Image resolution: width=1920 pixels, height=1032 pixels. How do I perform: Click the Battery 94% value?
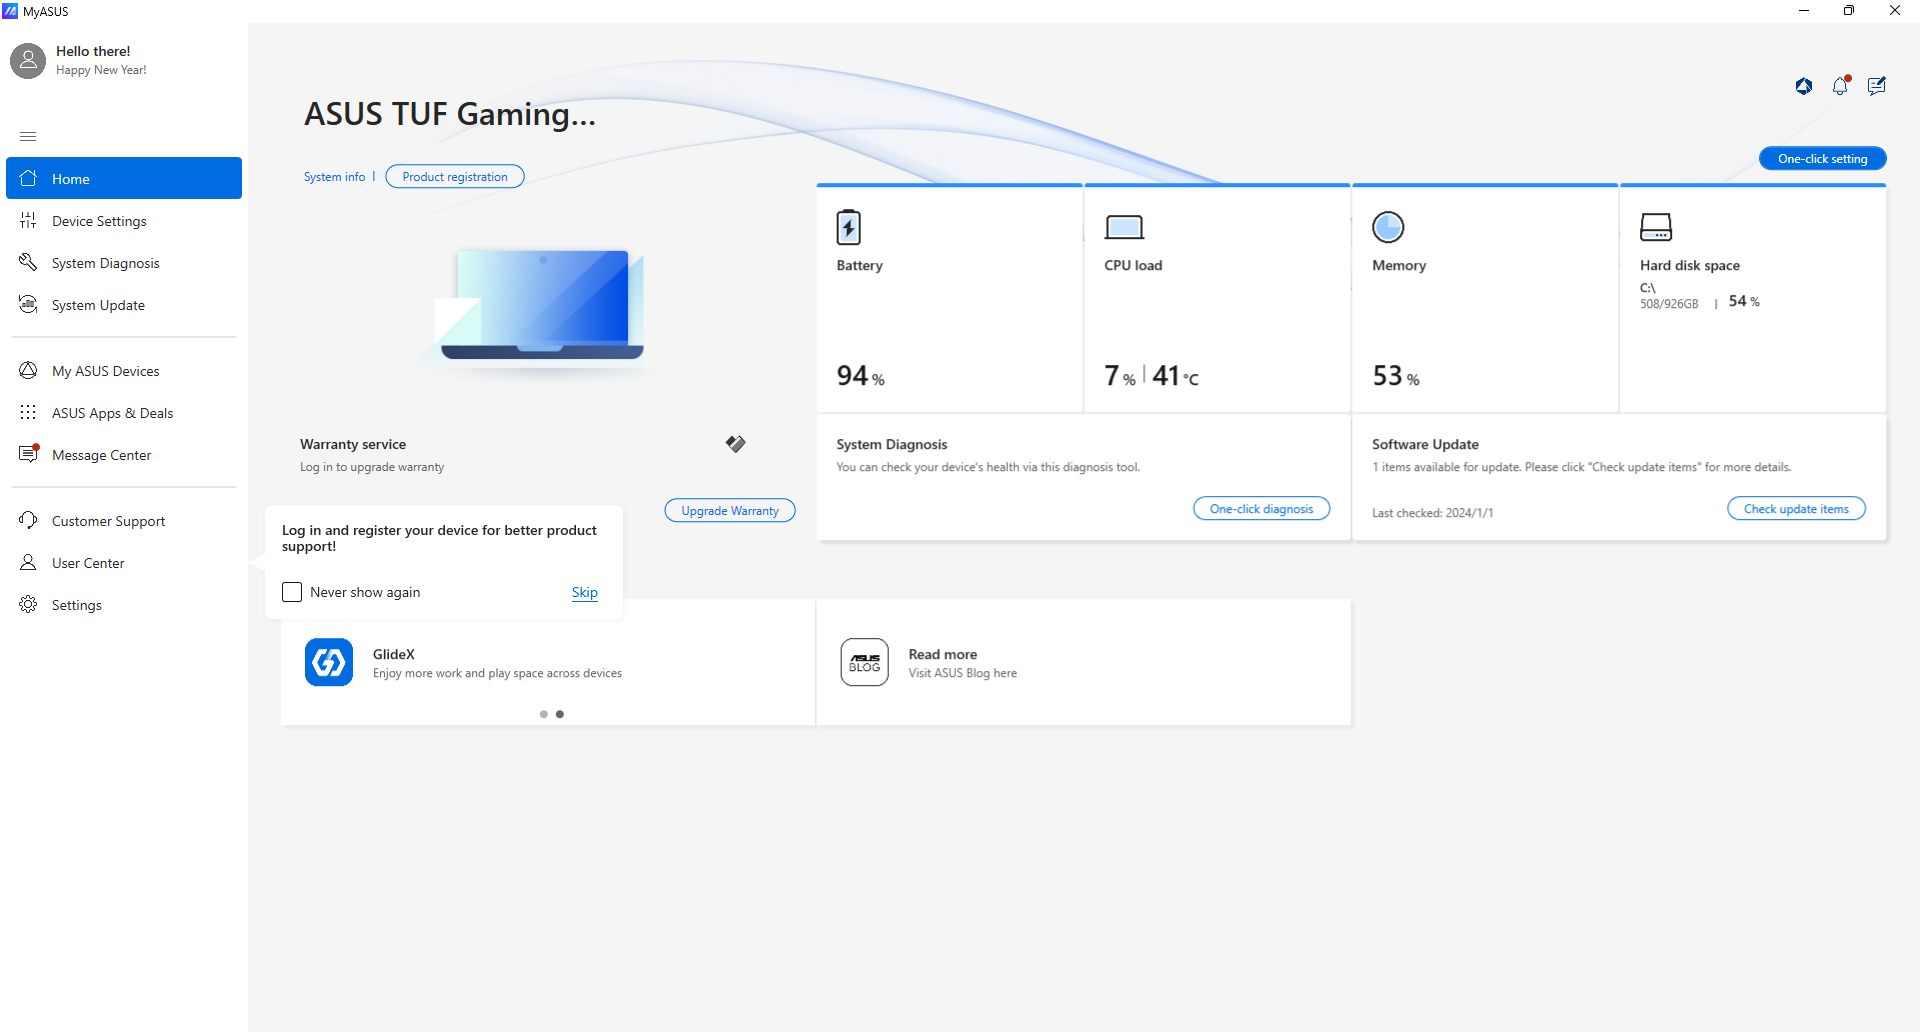[861, 375]
